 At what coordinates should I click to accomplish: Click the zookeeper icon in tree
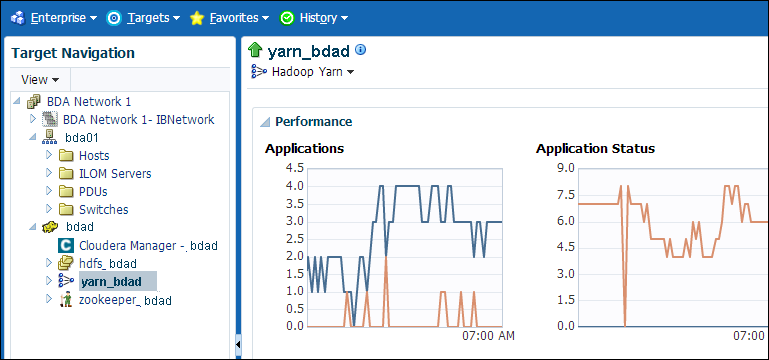click(65, 299)
